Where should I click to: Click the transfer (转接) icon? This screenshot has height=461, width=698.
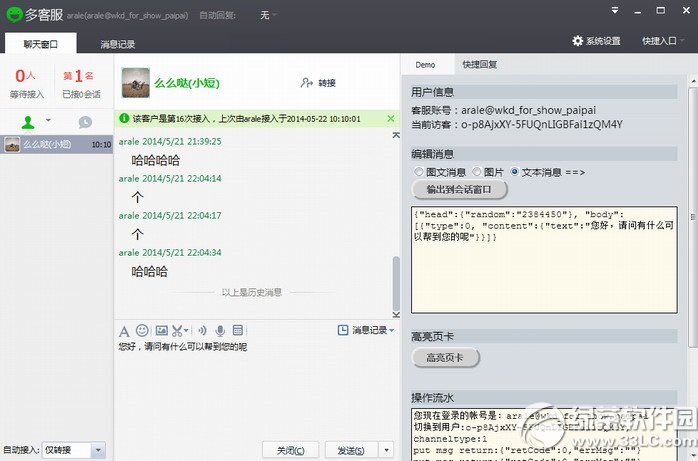pyautogui.click(x=318, y=83)
